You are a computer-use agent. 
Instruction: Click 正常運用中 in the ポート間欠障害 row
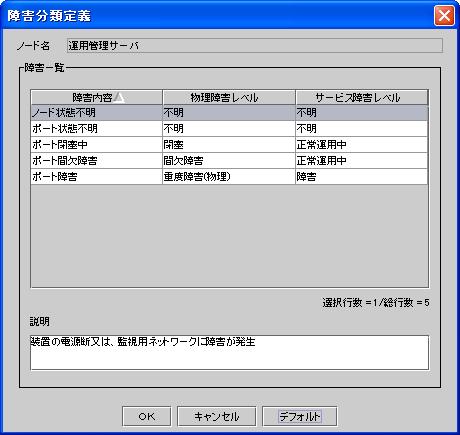(362, 161)
